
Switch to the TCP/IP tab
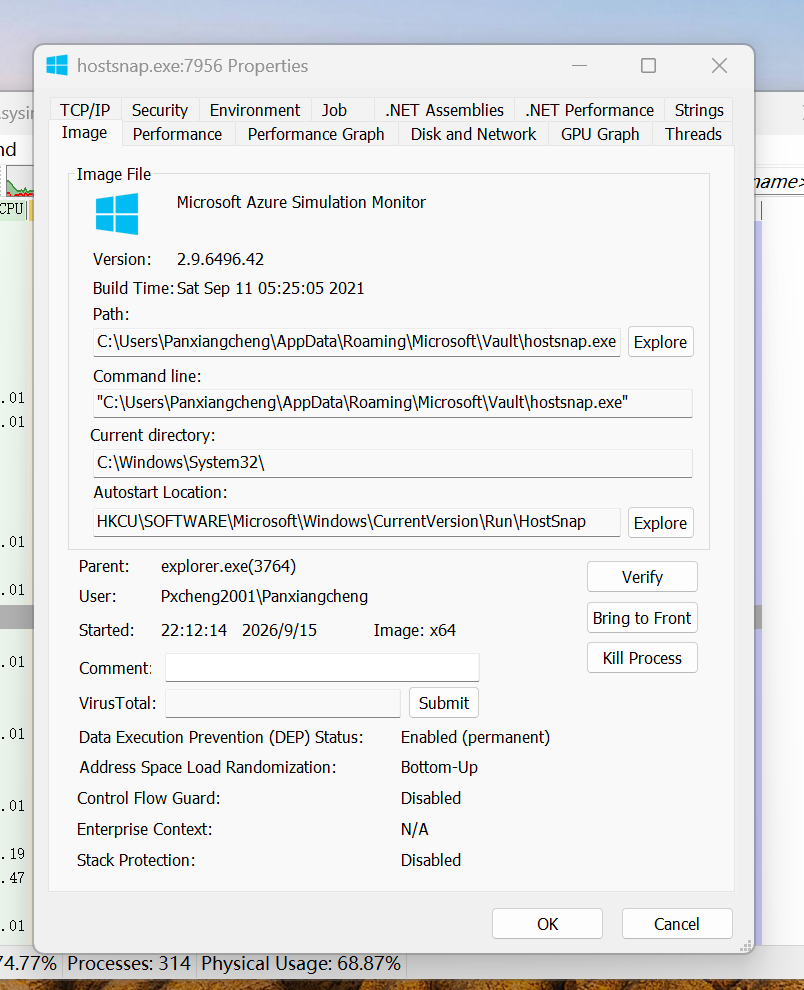85,110
